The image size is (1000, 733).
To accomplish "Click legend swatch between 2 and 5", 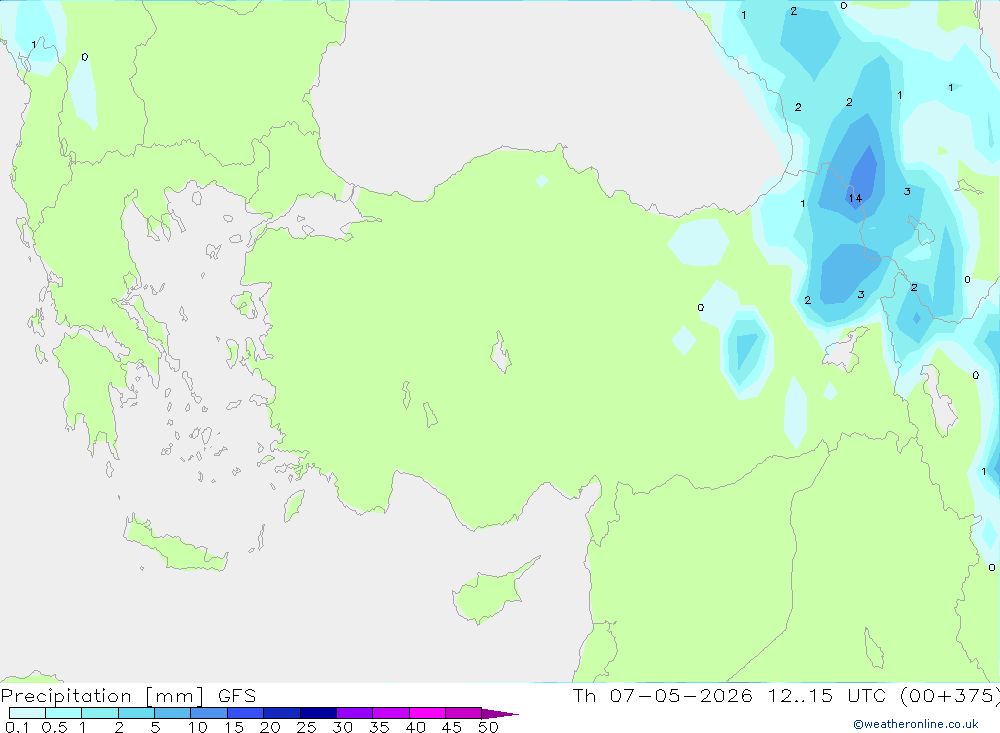I will pyautogui.click(x=136, y=713).
